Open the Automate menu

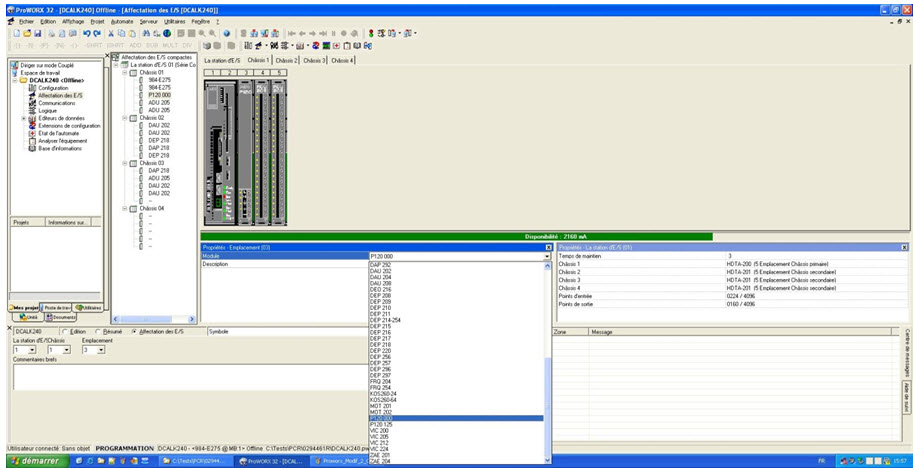[x=122, y=21]
